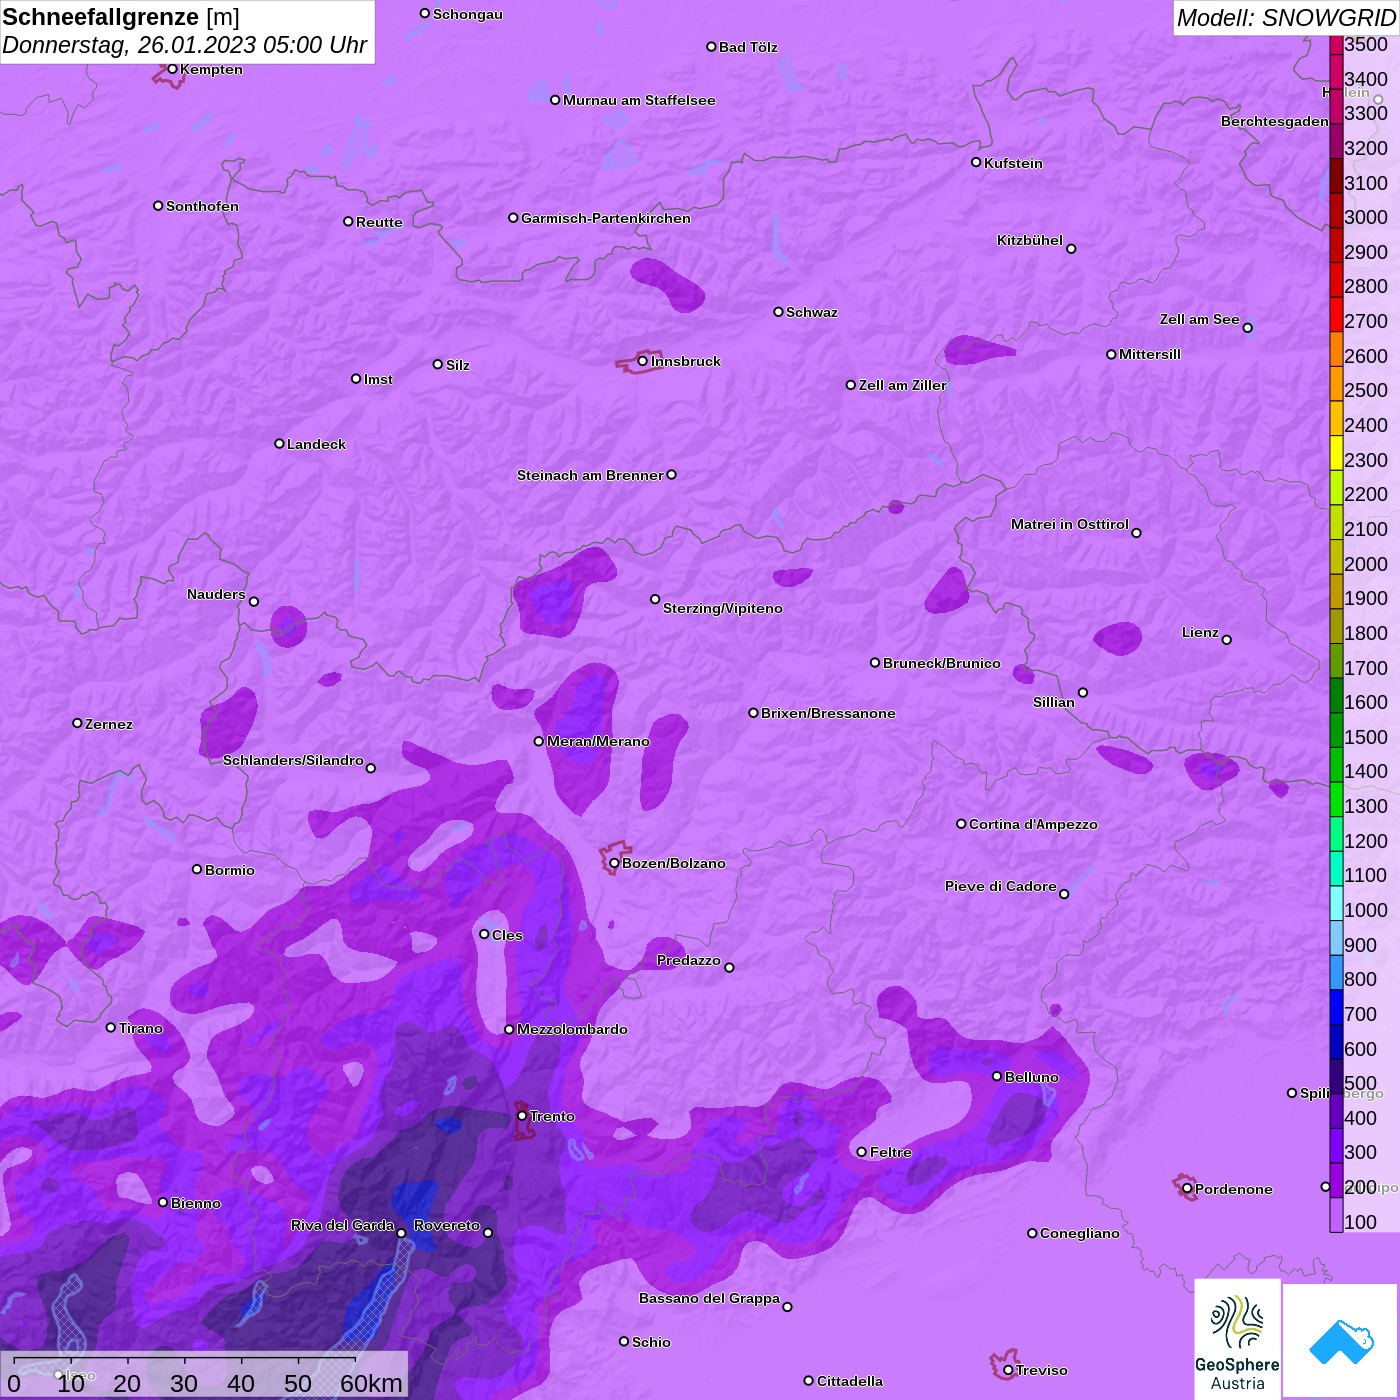Click the date Donnerstag, 26.01.2023 05:00 Uhr
The height and width of the screenshot is (1400, 1400).
point(185,45)
